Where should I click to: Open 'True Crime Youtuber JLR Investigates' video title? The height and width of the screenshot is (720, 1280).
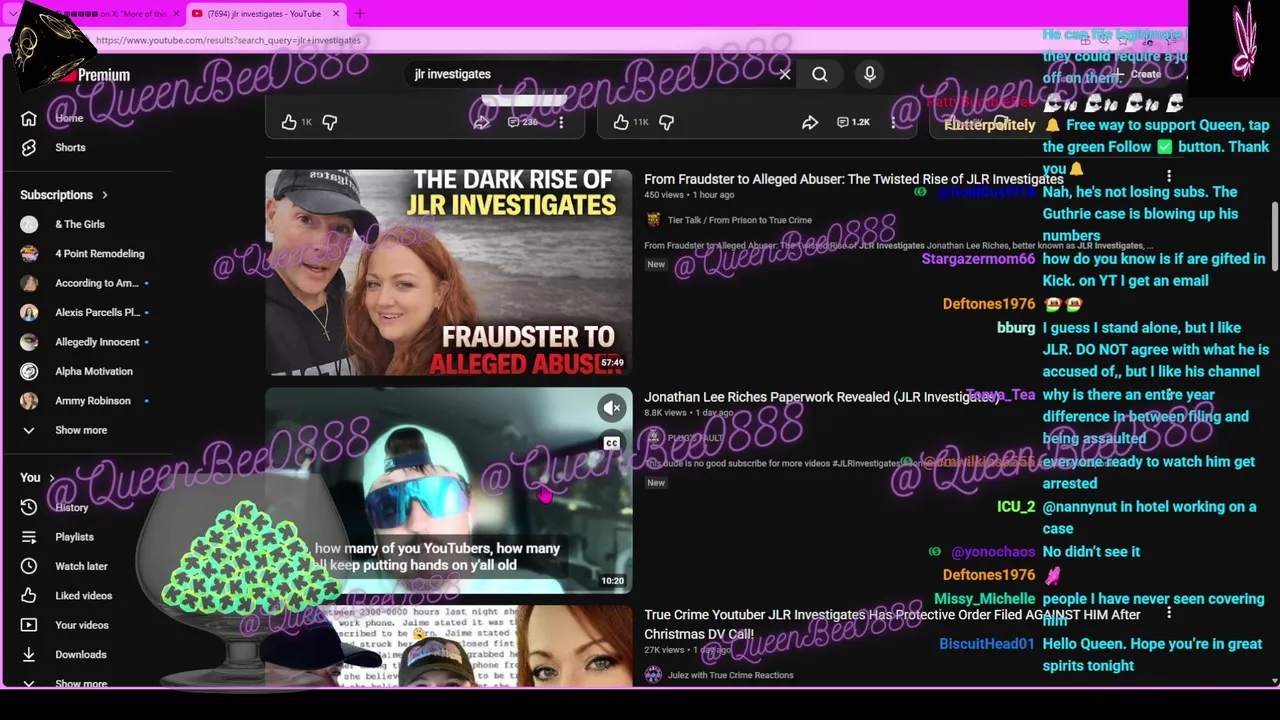tap(892, 624)
